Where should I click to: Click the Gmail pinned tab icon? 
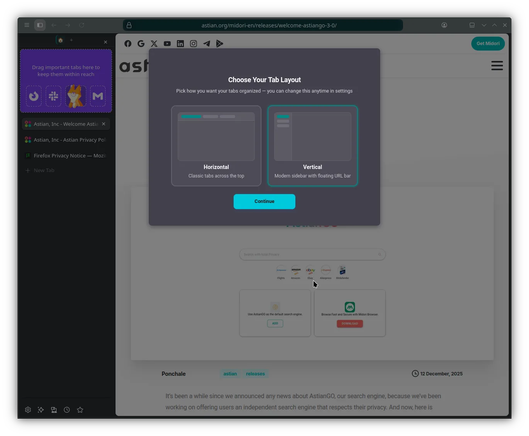point(98,96)
